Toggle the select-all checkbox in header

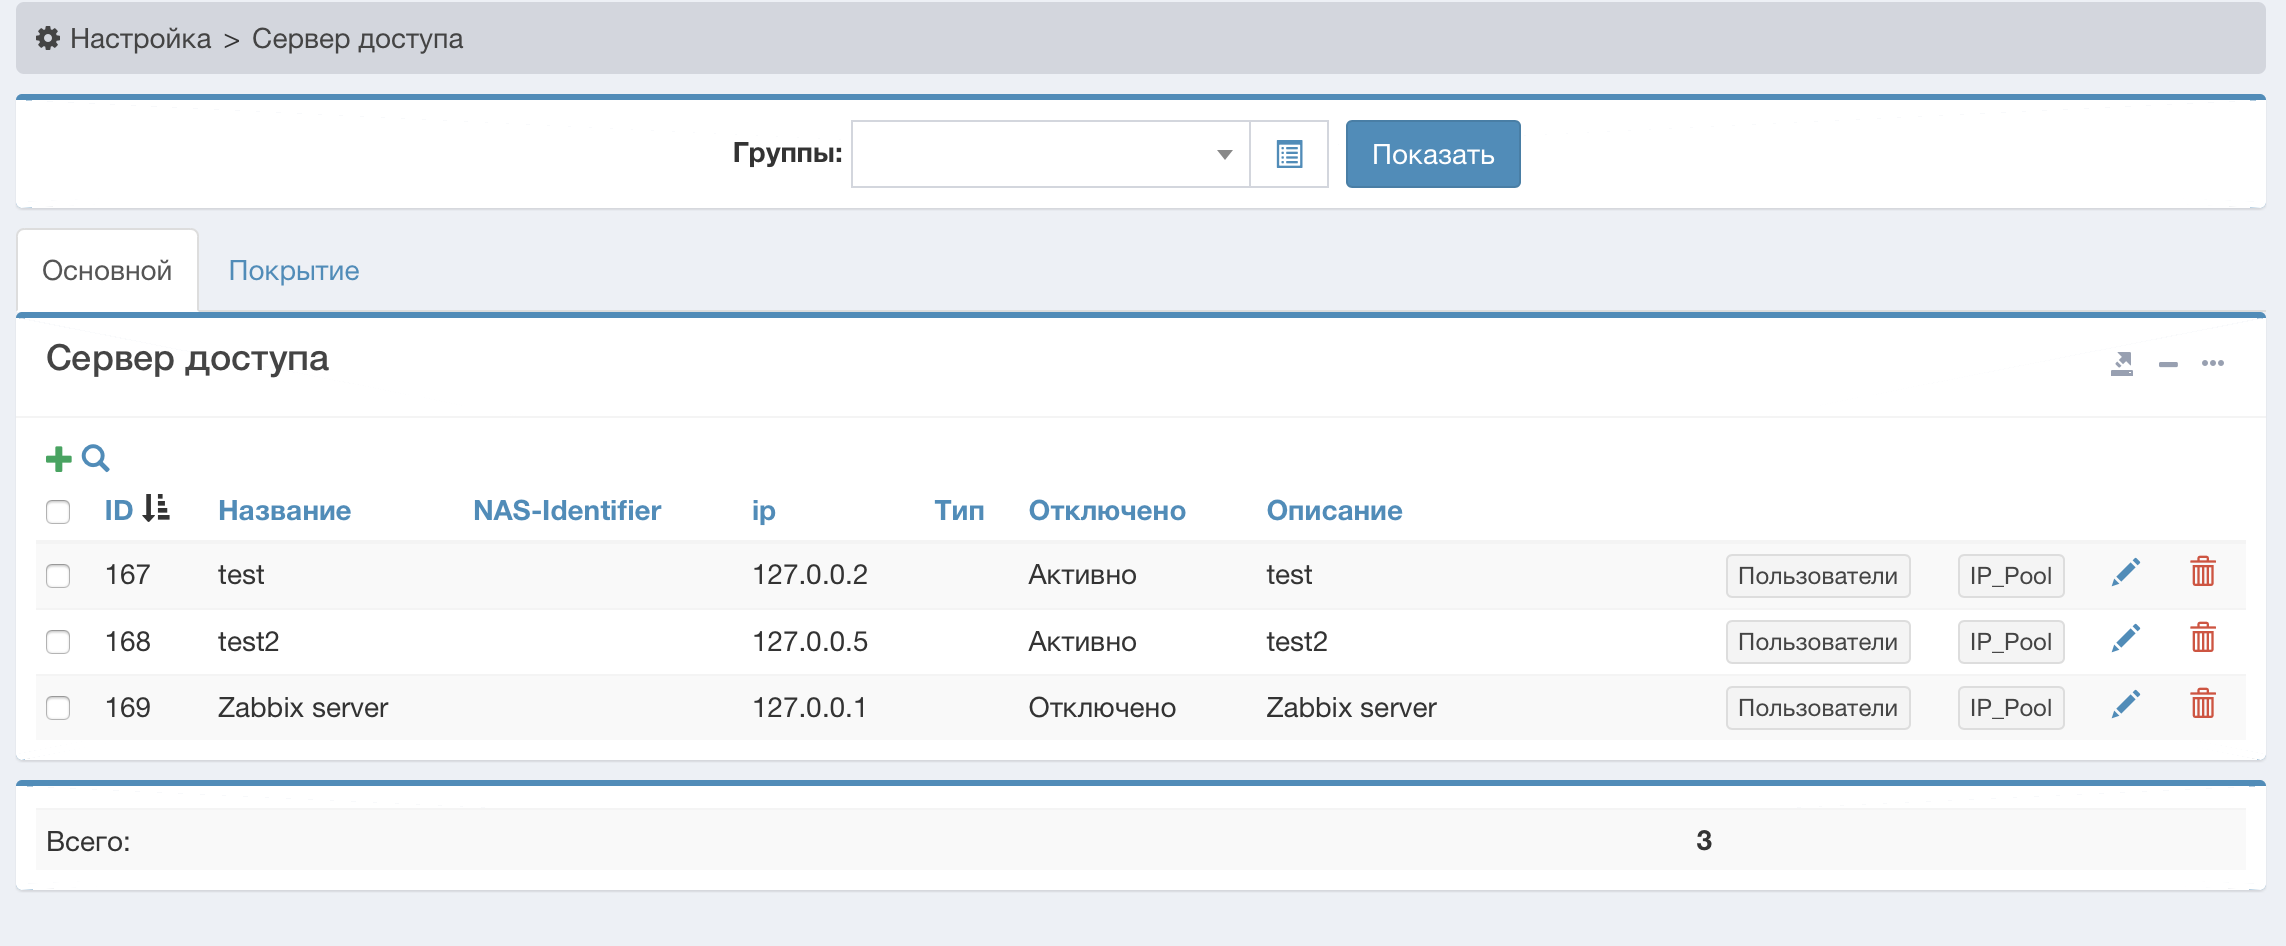(x=58, y=512)
